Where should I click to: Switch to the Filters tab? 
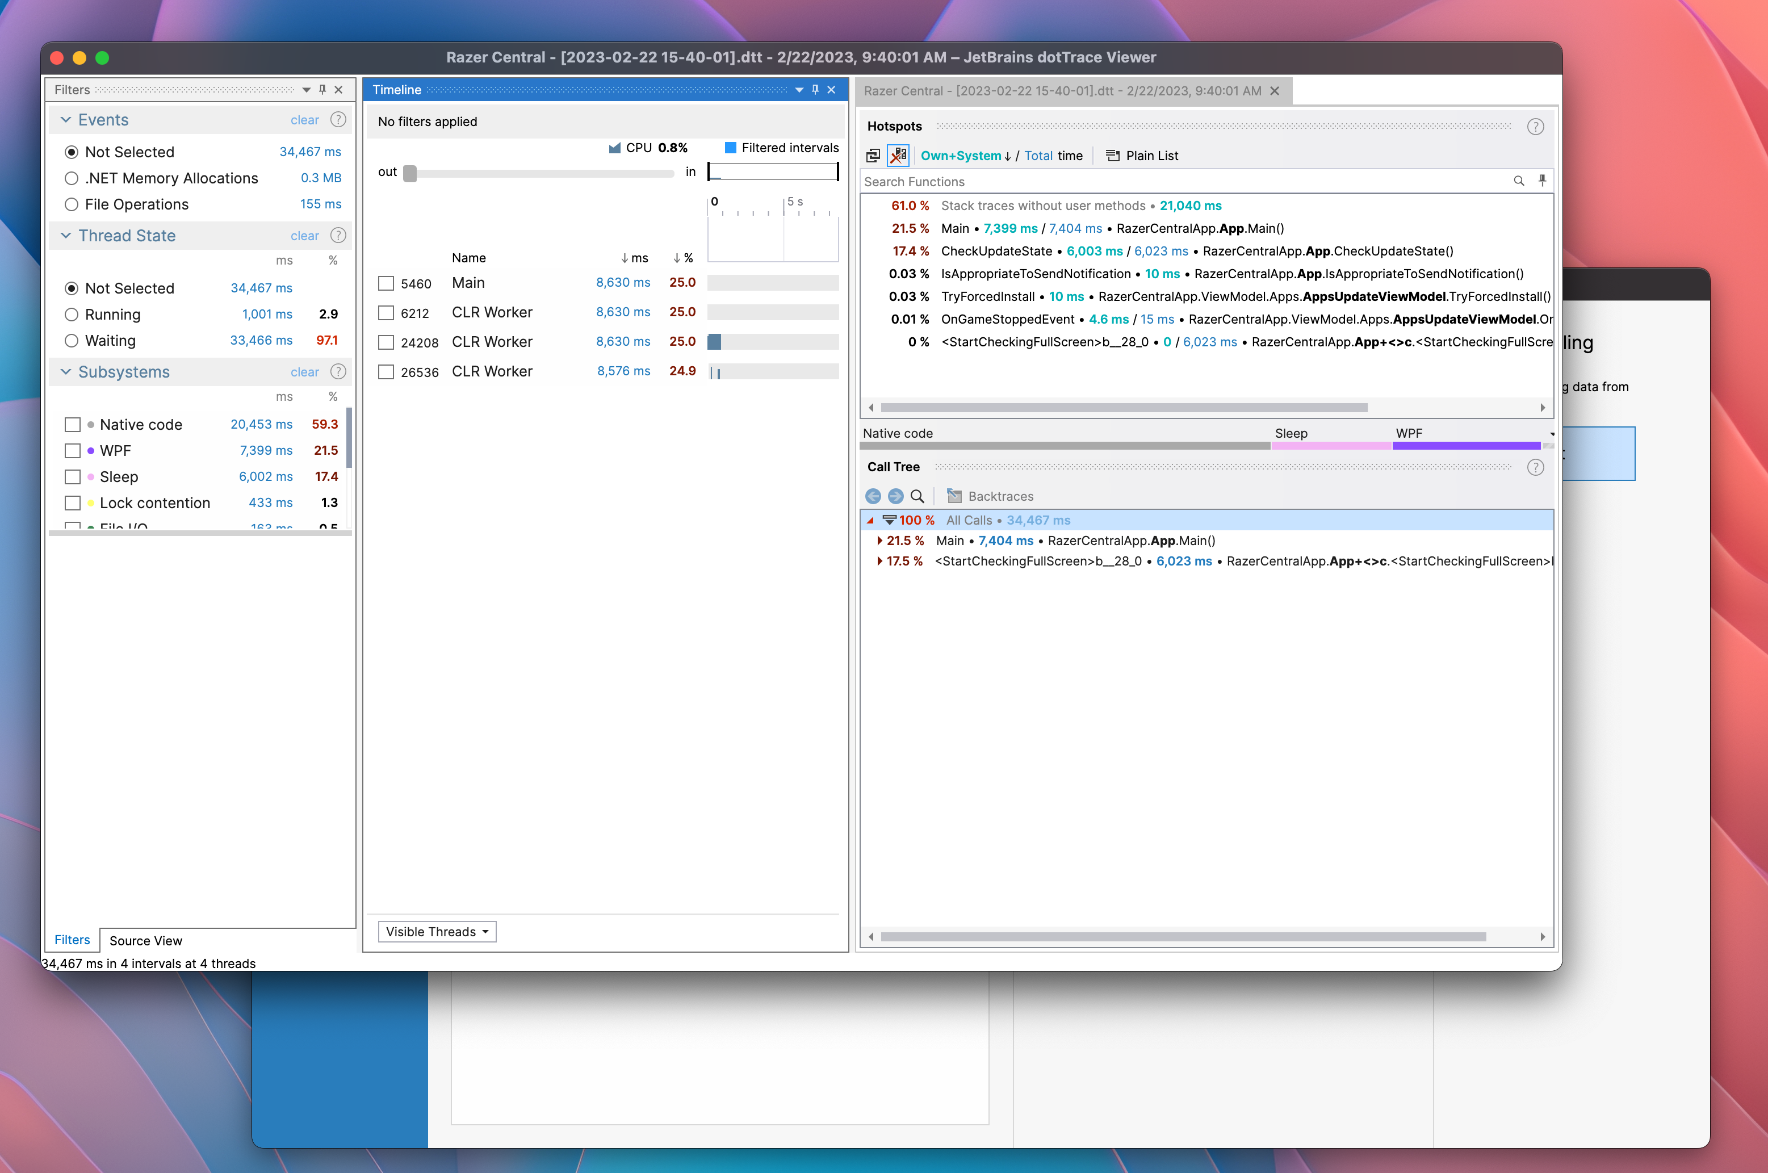coord(72,940)
